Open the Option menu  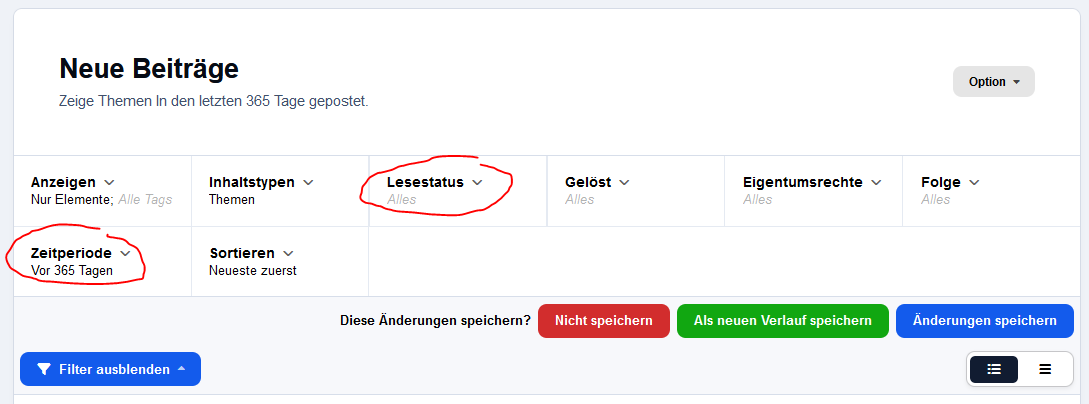[994, 81]
